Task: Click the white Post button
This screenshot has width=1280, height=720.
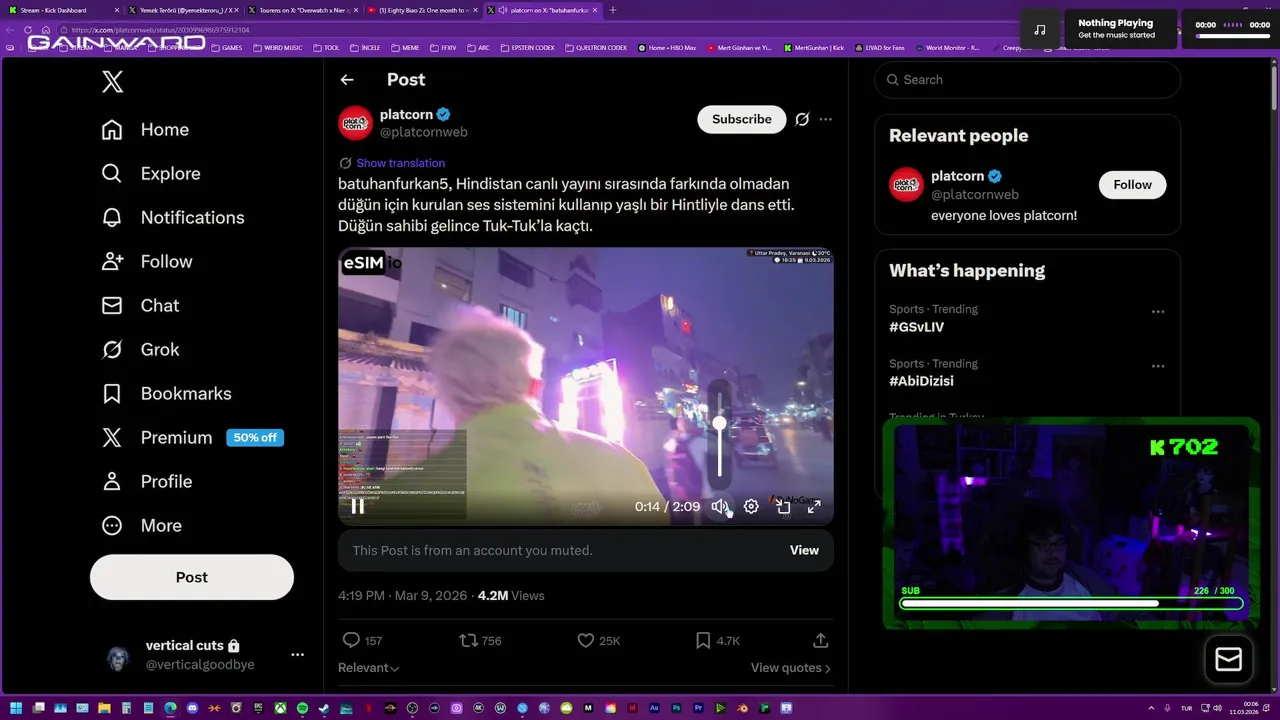Action: (192, 577)
